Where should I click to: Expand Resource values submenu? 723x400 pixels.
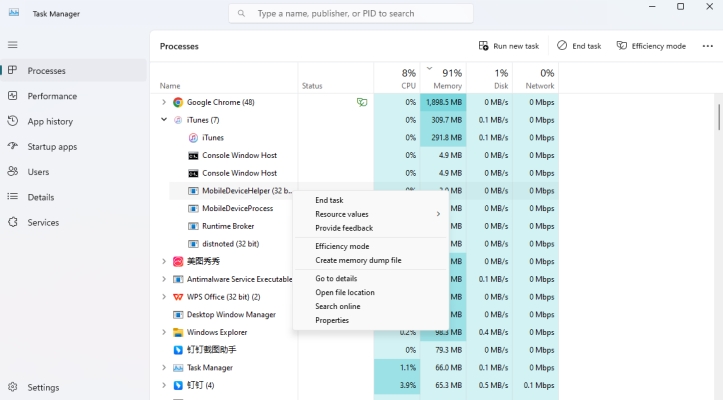pos(377,214)
